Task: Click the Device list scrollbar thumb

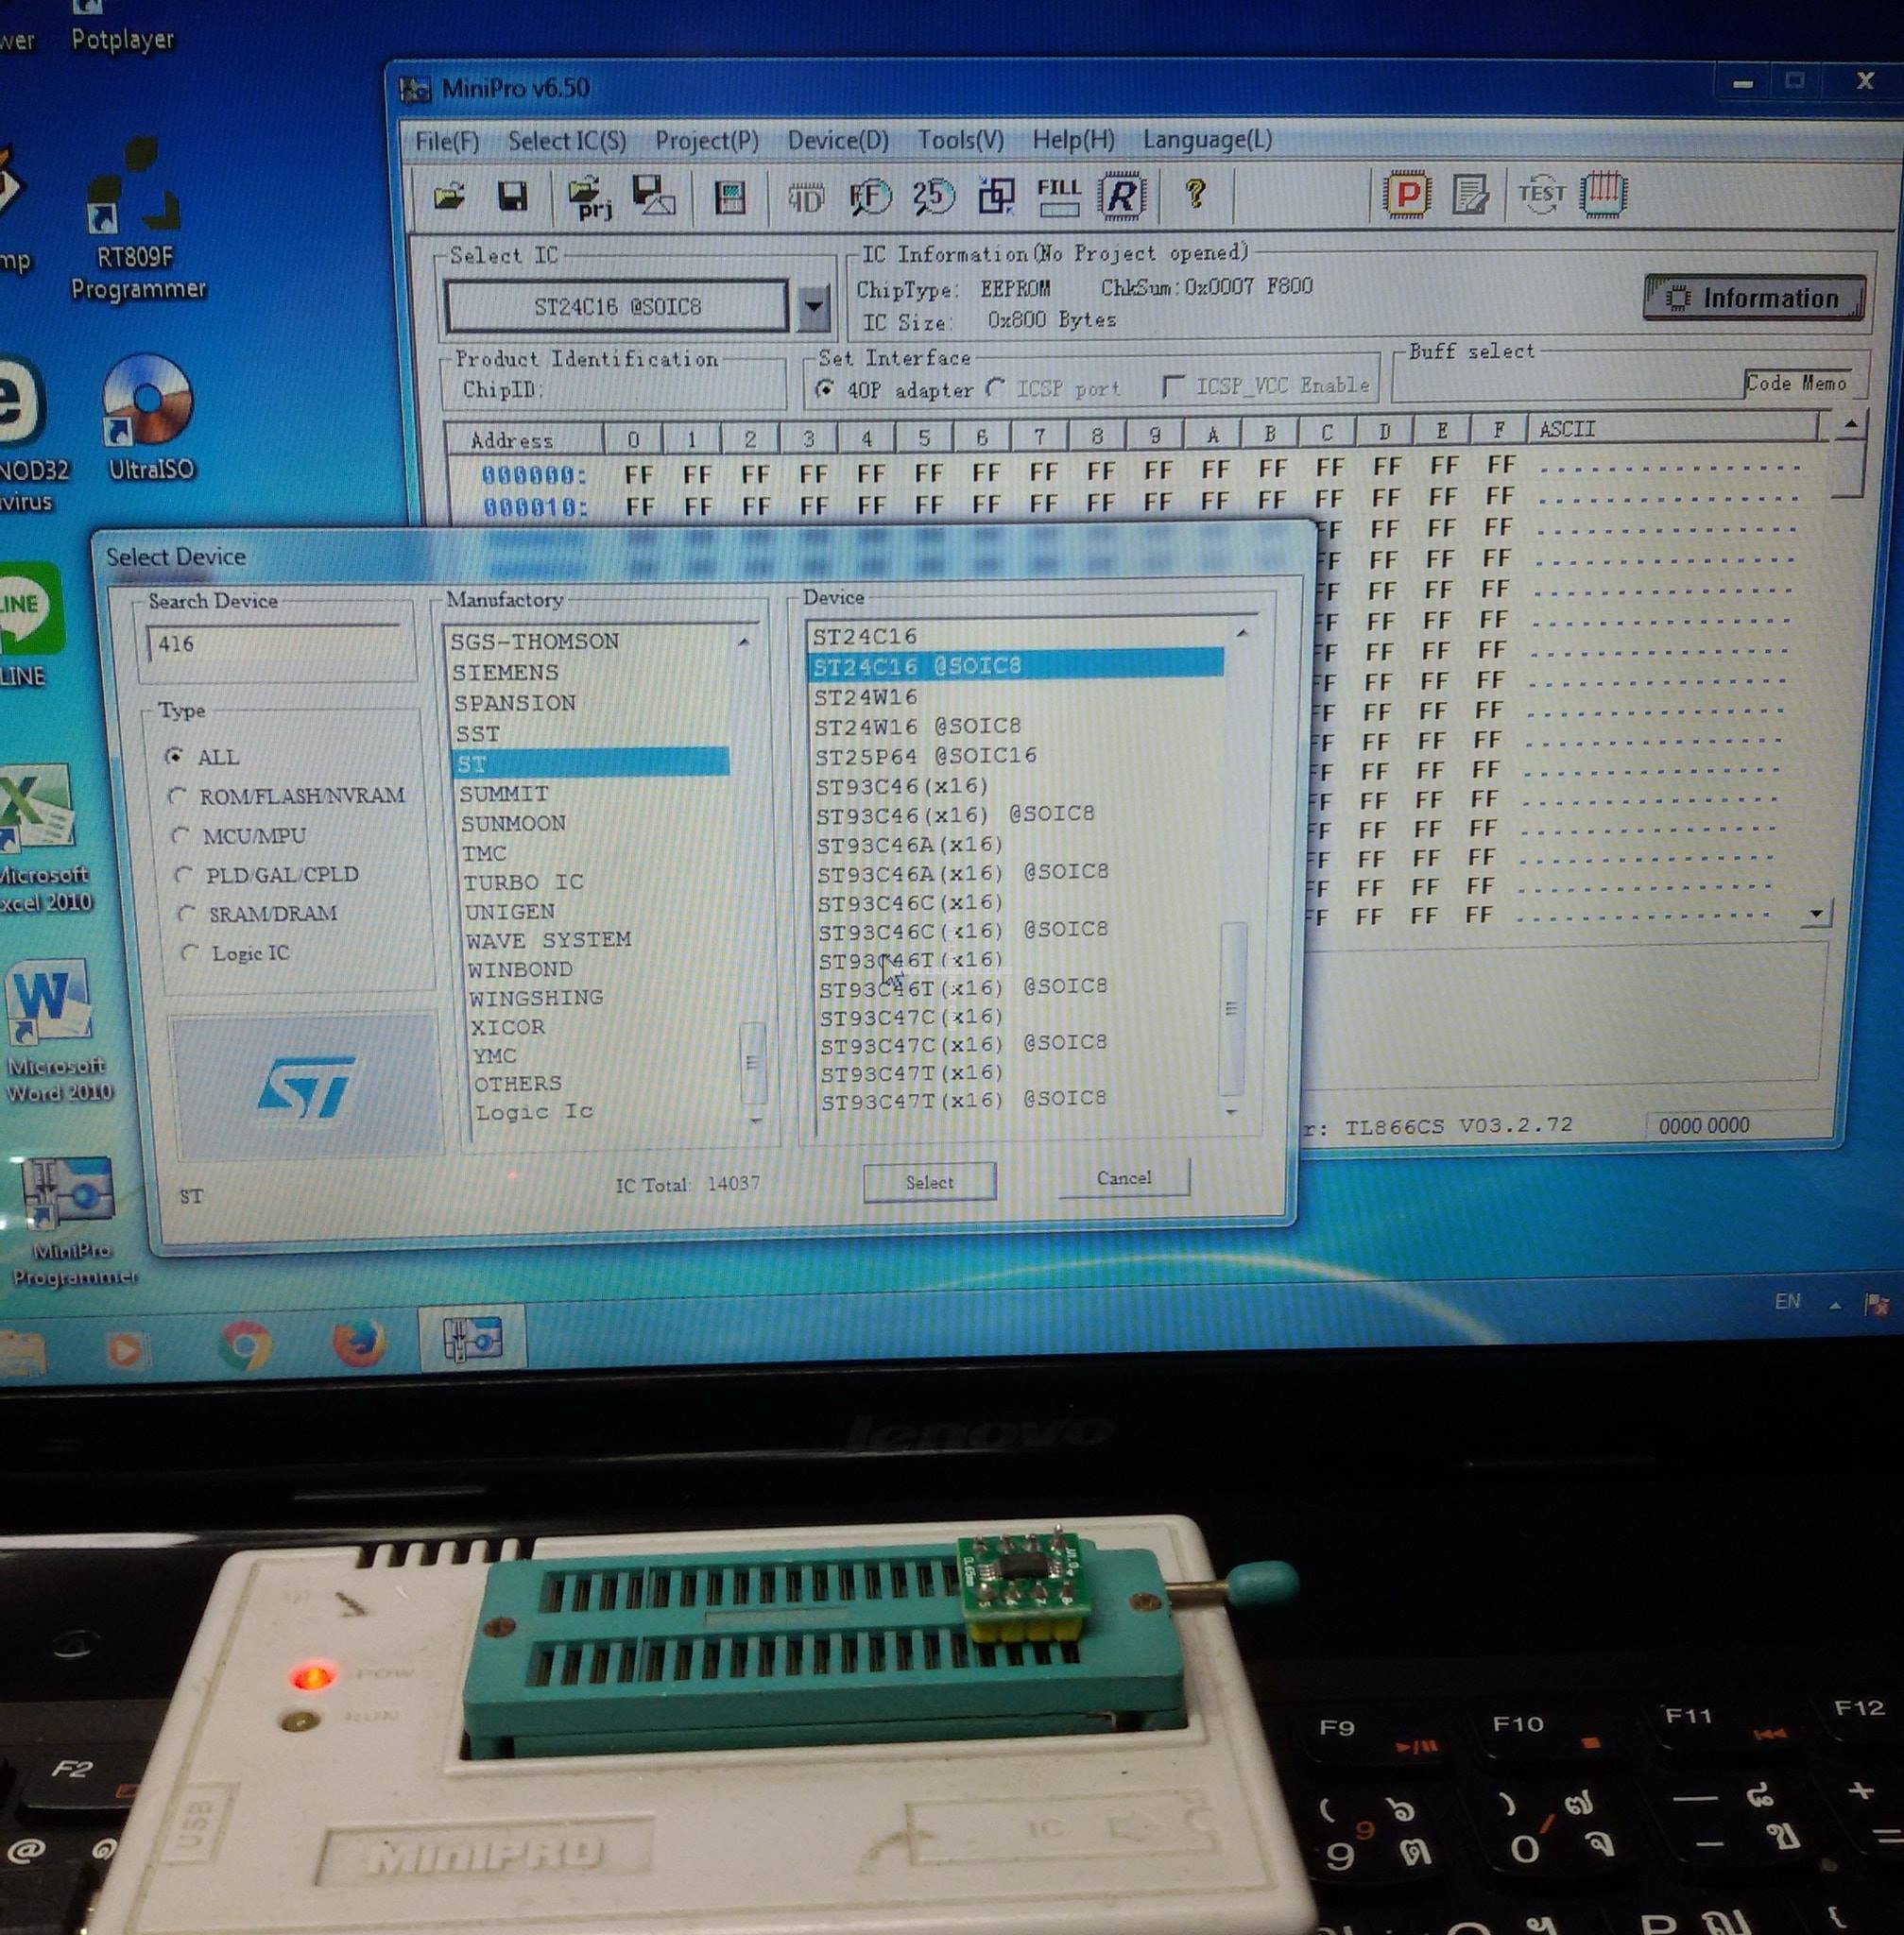Action: tap(1232, 1008)
